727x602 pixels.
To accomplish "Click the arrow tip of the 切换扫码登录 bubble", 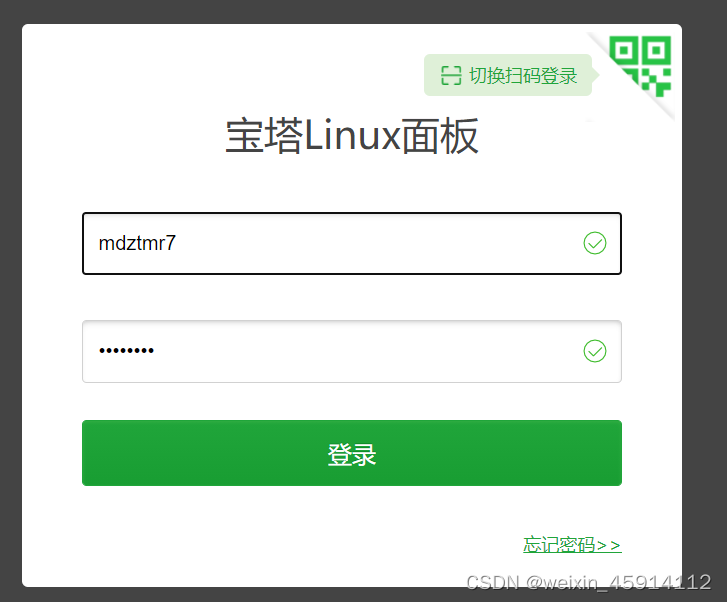I will coord(597,75).
